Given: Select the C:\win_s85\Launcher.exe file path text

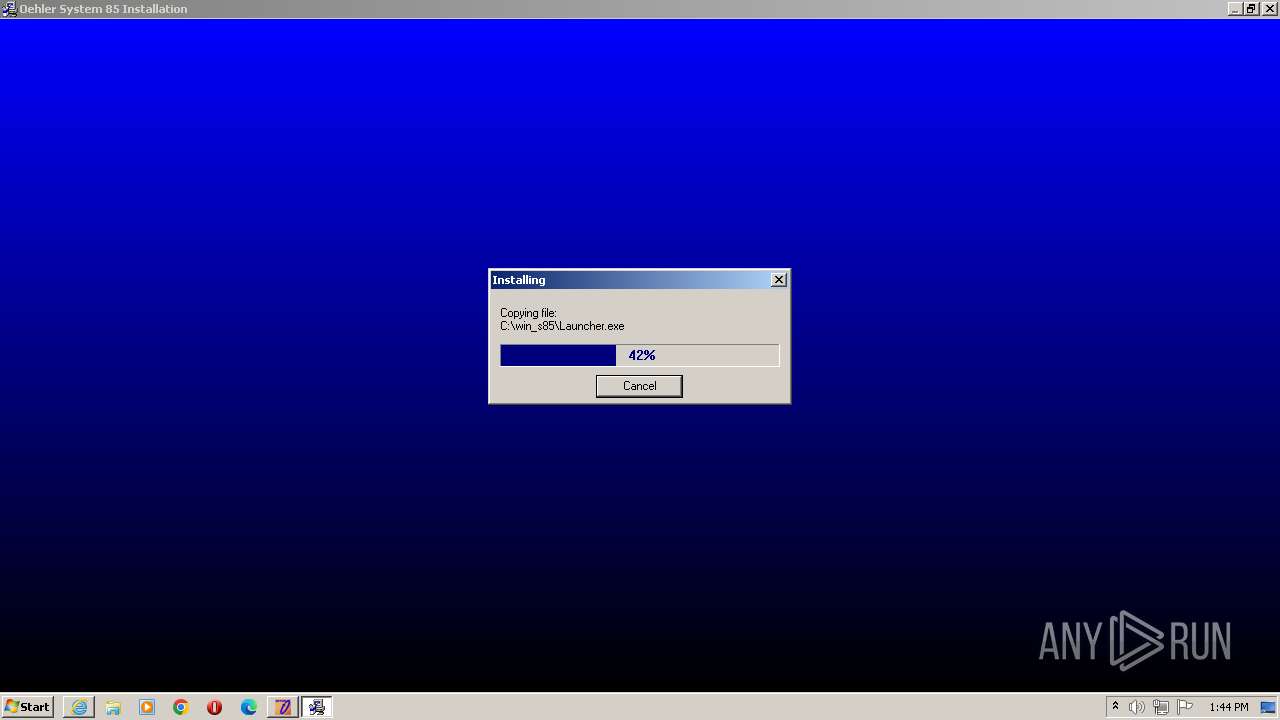Looking at the screenshot, I should coord(562,326).
